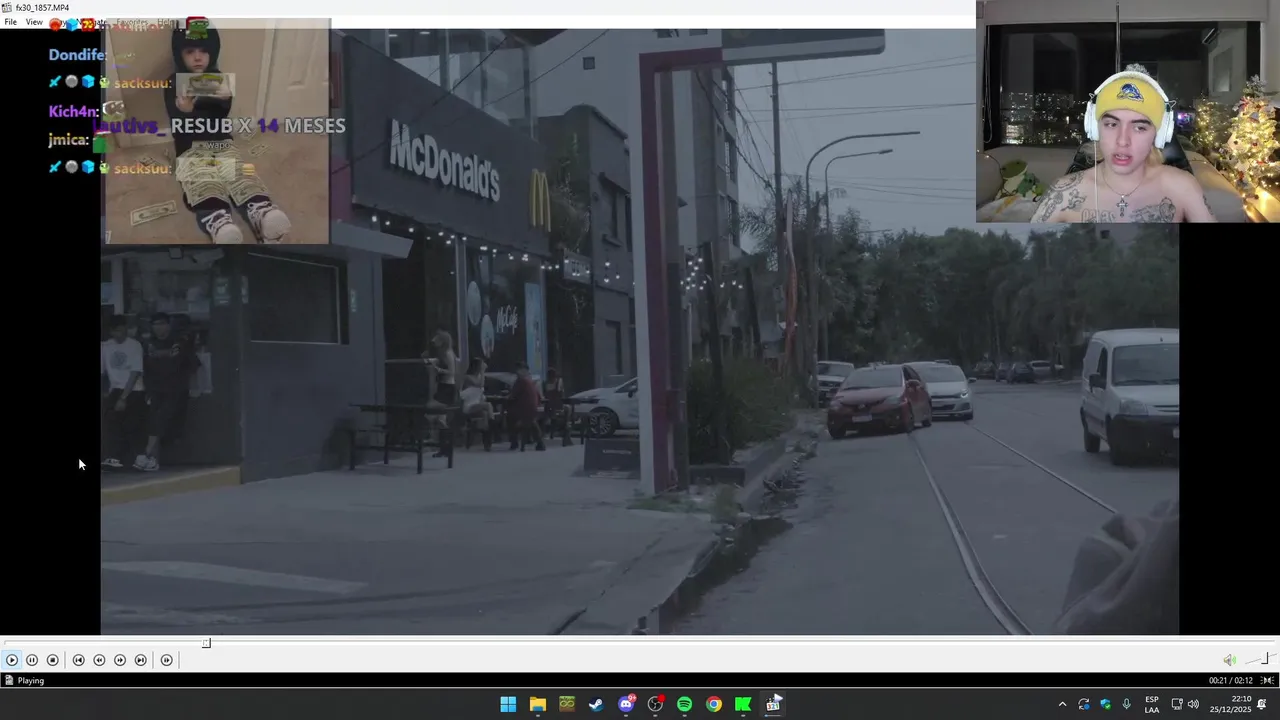Screen dimensions: 1280x720
Task: Switch the ESP LAA input language
Action: pyautogui.click(x=1152, y=704)
